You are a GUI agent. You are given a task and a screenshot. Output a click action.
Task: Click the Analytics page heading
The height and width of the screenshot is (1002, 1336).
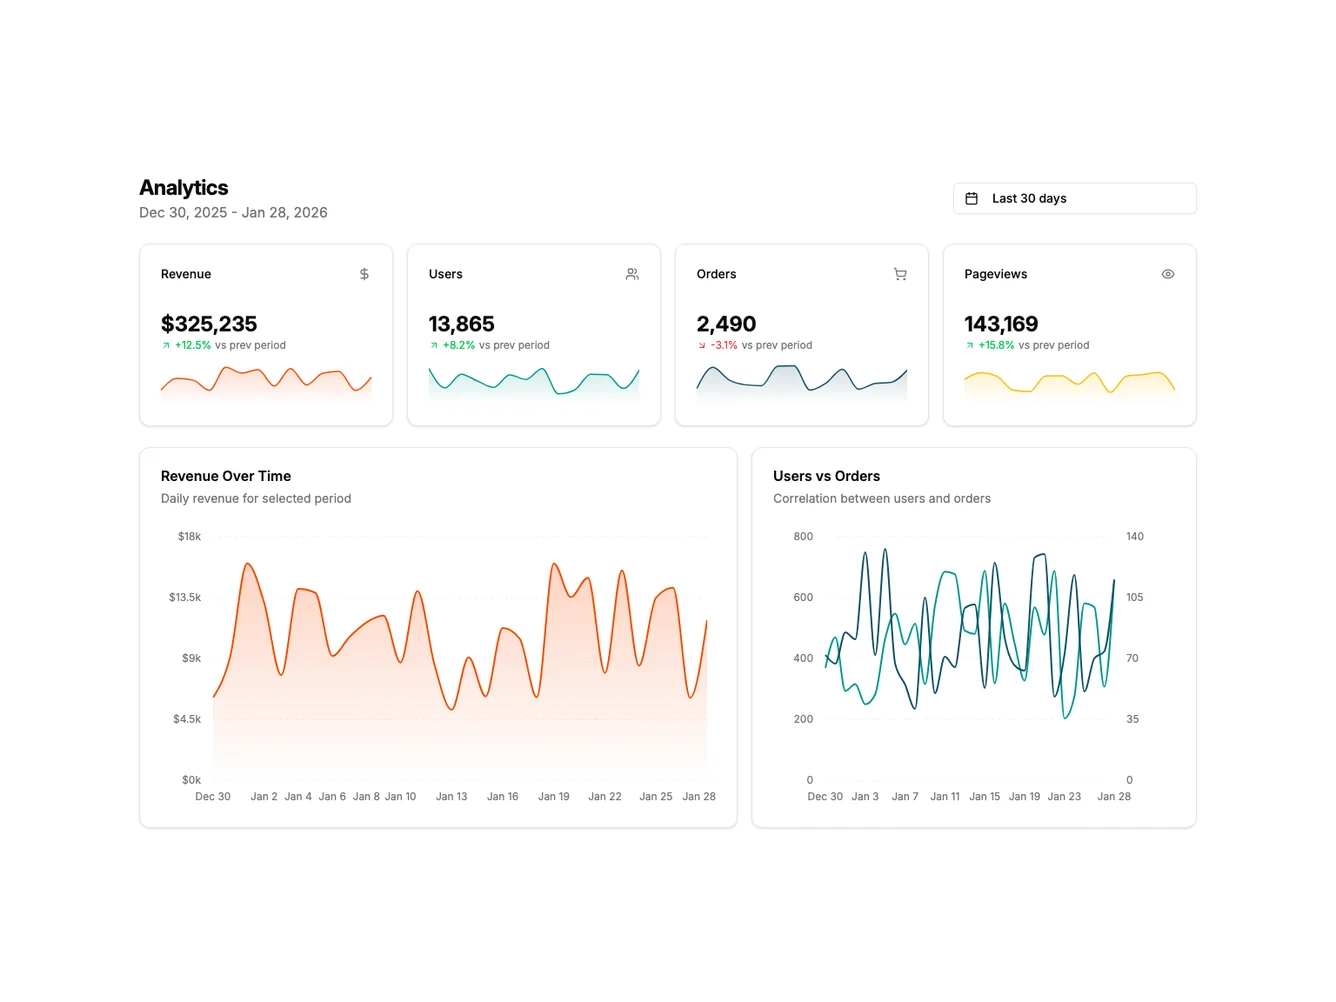183,188
